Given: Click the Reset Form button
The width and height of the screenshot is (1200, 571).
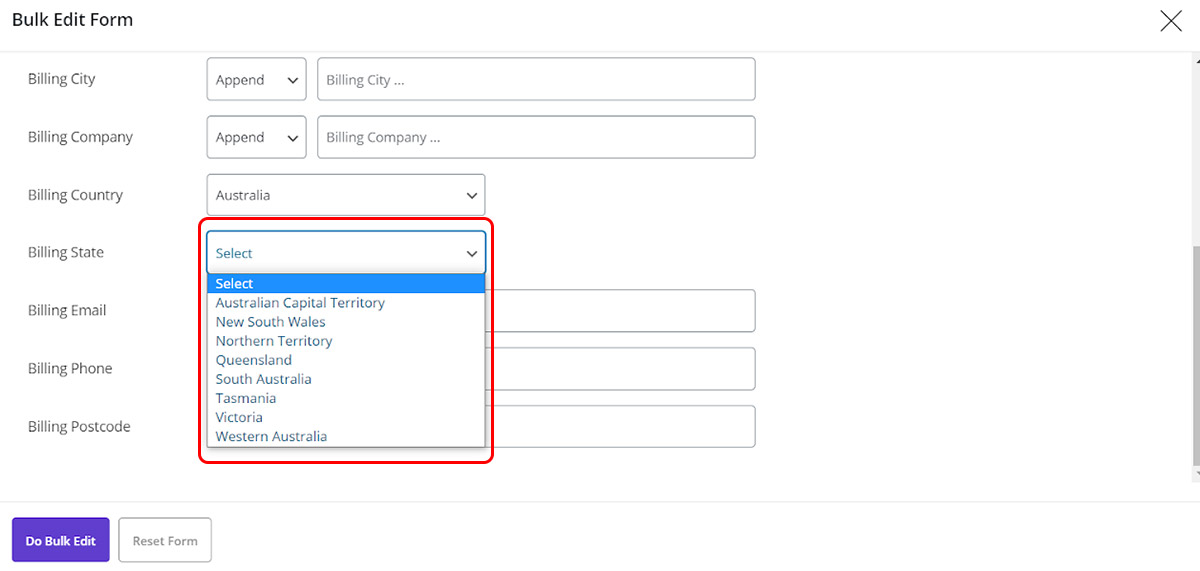Looking at the screenshot, I should (165, 541).
